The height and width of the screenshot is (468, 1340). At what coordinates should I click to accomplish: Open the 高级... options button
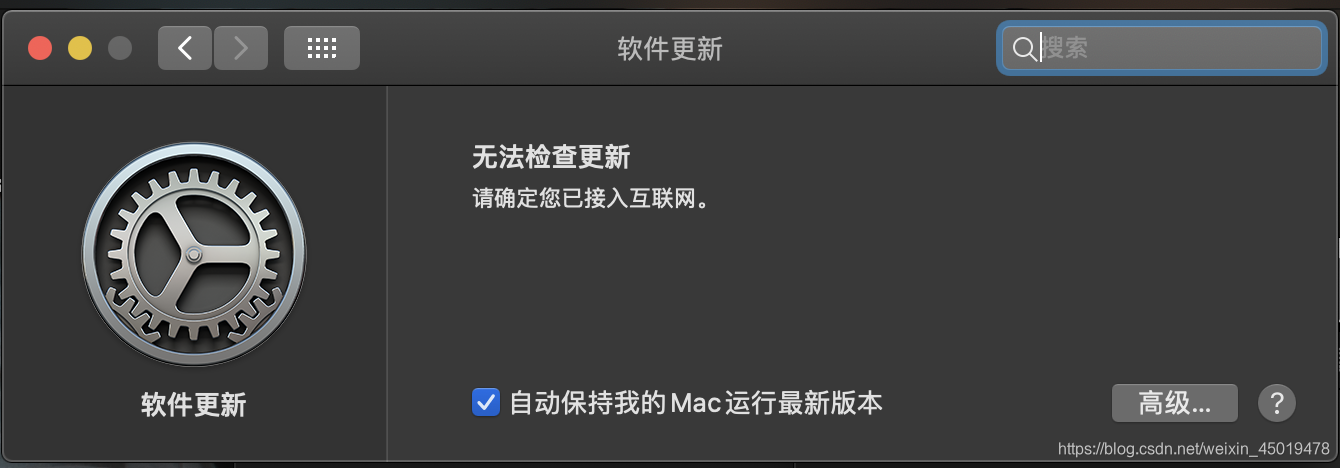coord(1175,404)
